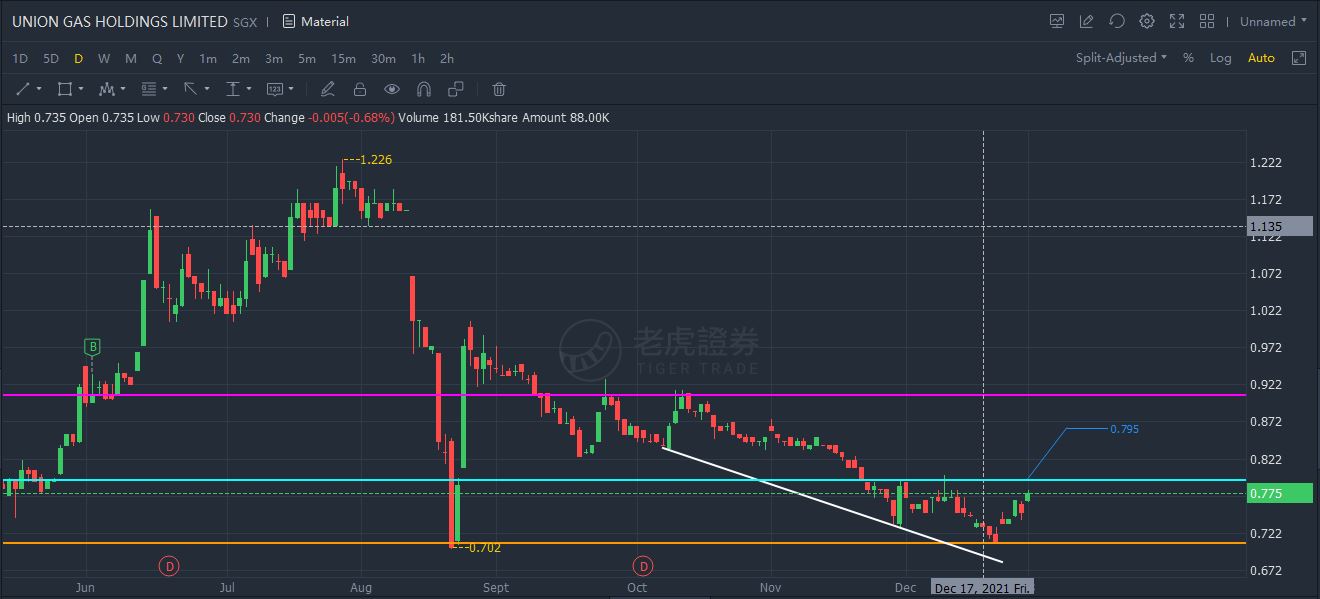Click the dividend D marker near June
Screen dimensions: 1320x599
[x=170, y=567]
